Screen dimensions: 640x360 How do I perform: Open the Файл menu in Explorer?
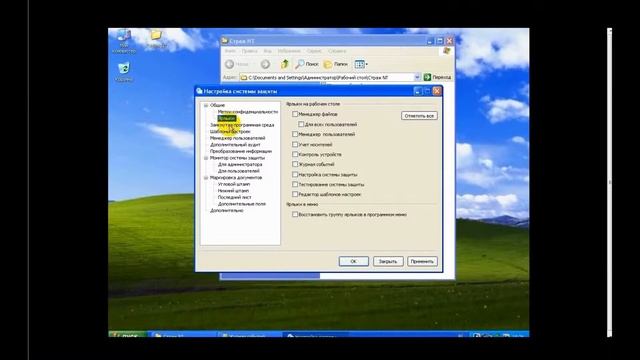pos(230,51)
